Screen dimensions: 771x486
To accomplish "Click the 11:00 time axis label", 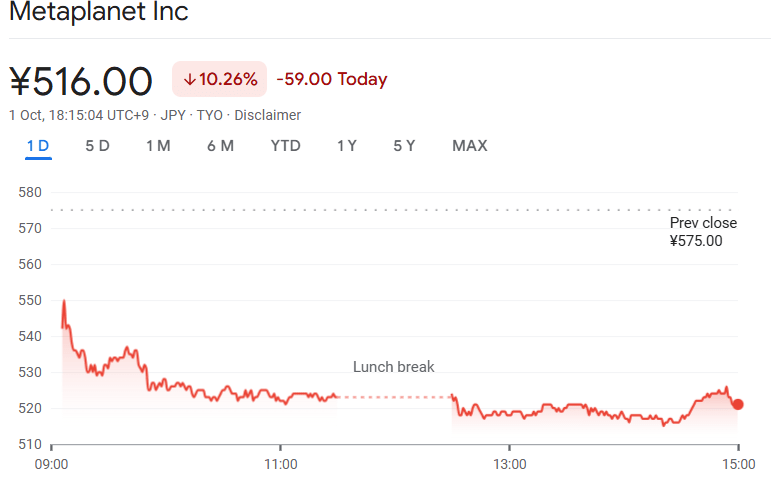I will pos(281,464).
